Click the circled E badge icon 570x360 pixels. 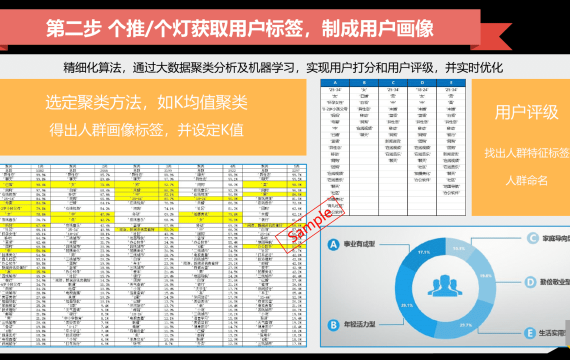pos(530,333)
